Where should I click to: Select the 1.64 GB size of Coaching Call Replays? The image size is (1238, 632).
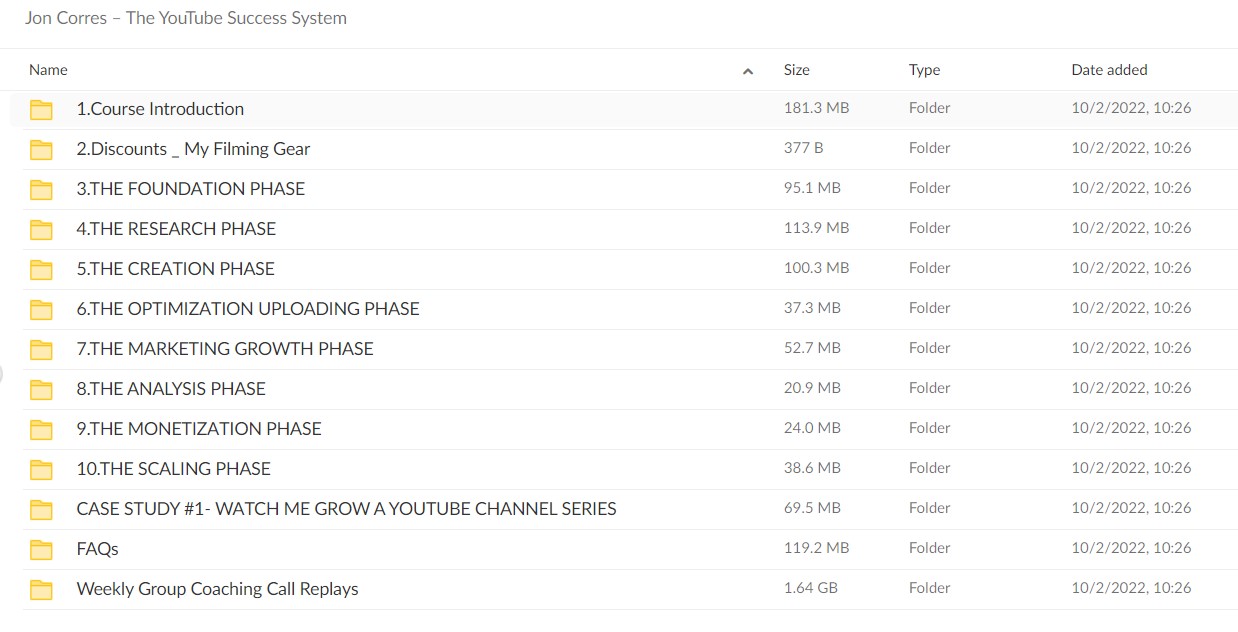[810, 588]
